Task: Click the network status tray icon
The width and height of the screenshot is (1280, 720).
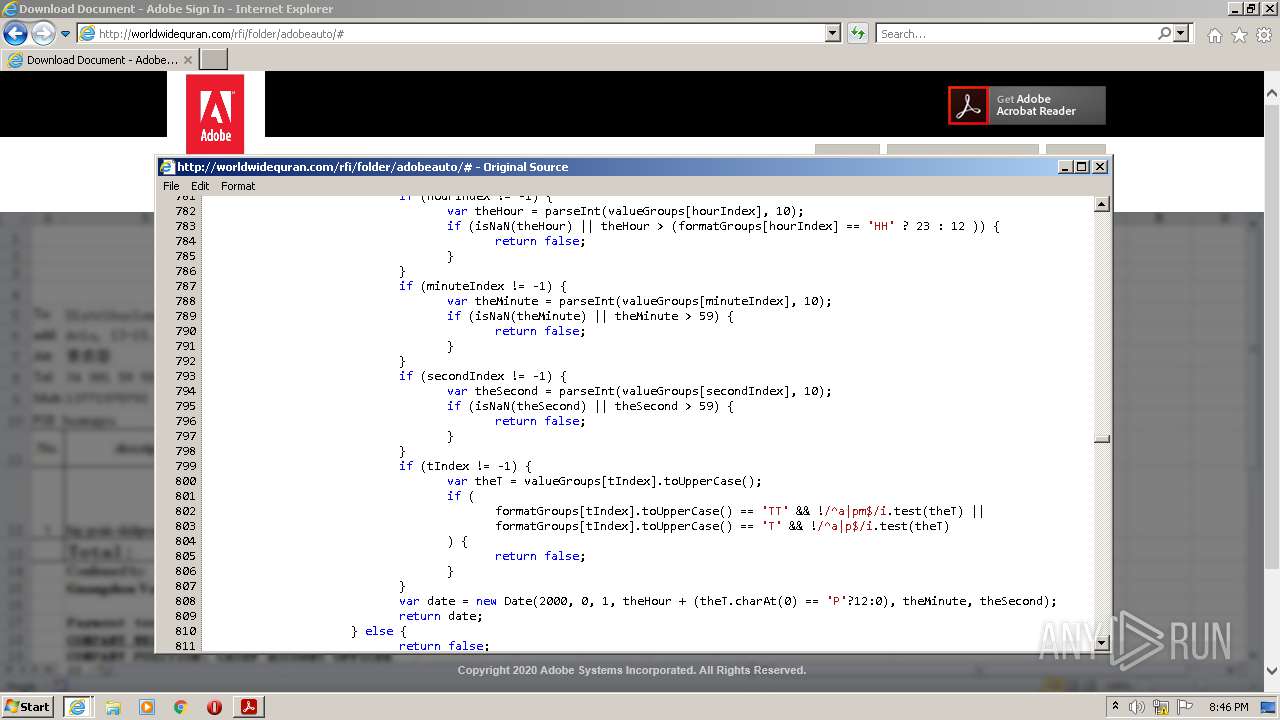Action: pyautogui.click(x=1161, y=707)
